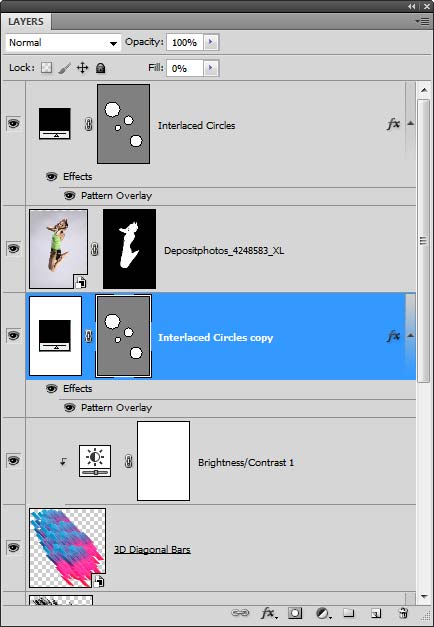Viewport: 434px width, 627px height.
Task: Click the Brightness/Contrast adjustment icon
Action: coord(95,461)
